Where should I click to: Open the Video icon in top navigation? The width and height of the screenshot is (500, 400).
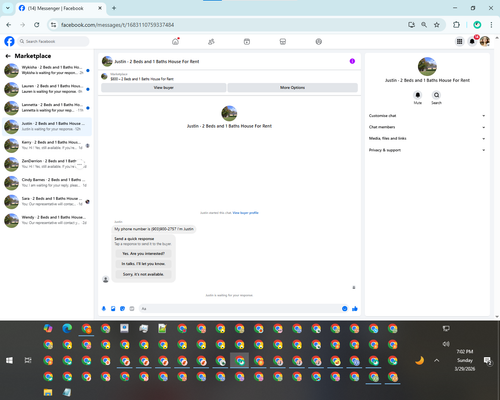[247, 42]
